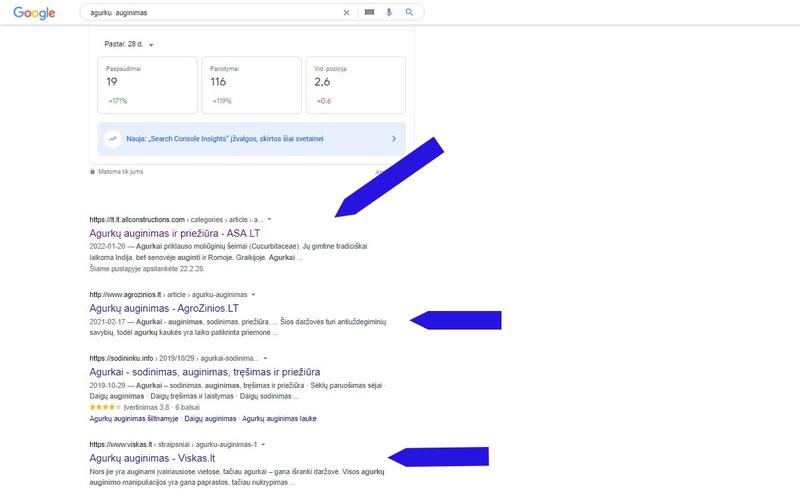Click the chevron arrow on Insights banner

pyautogui.click(x=394, y=139)
